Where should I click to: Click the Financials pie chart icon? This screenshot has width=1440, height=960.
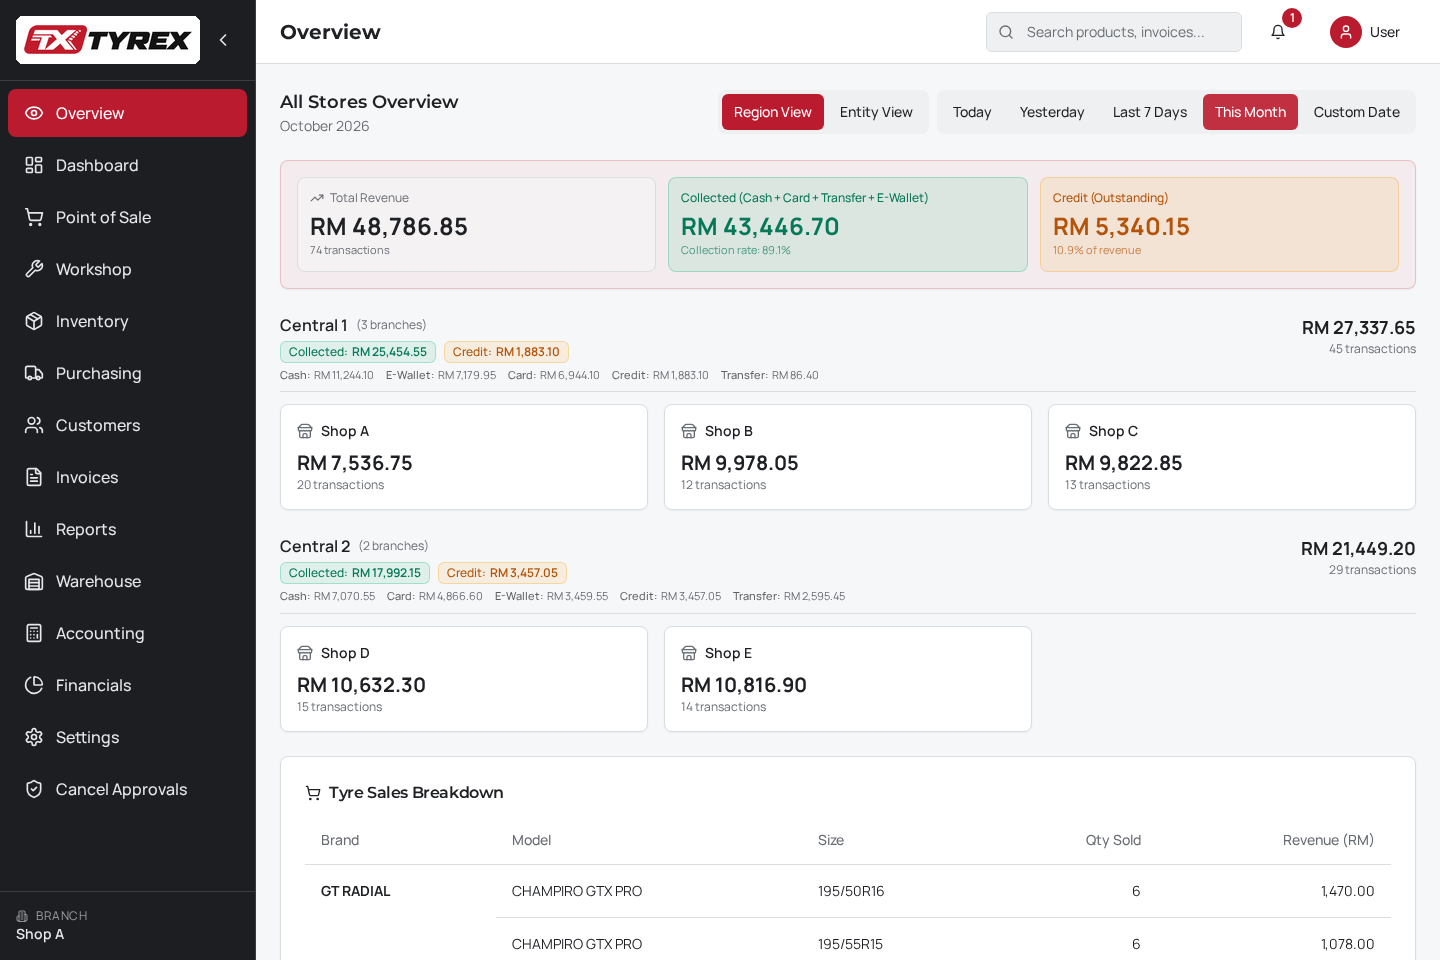[x=34, y=685]
